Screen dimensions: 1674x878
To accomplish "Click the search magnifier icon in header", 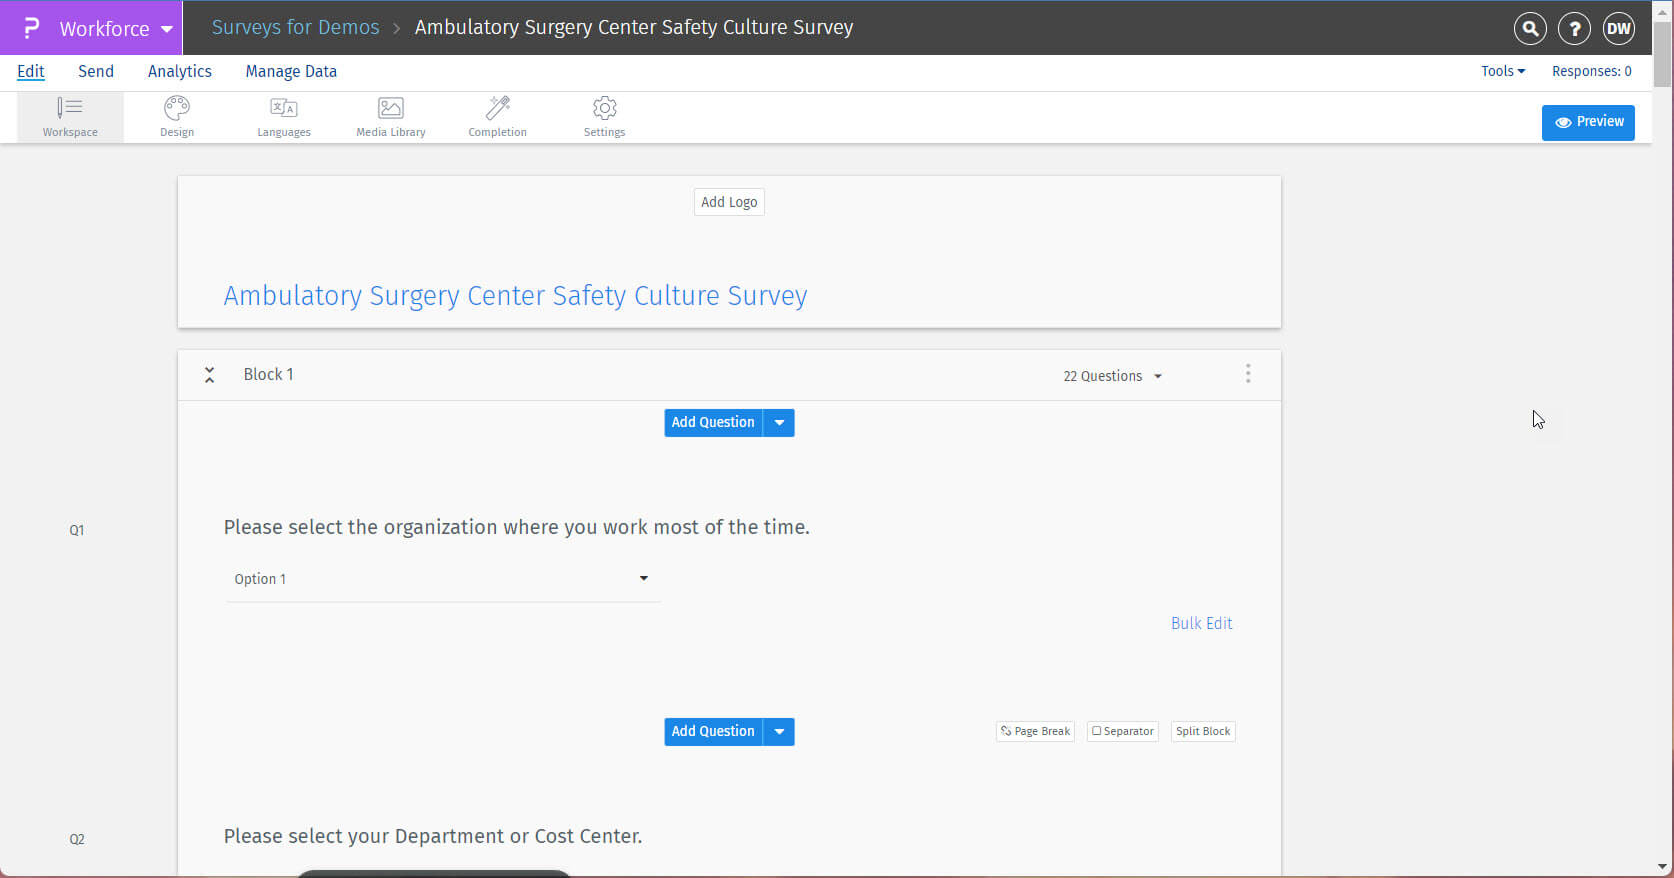I will 1530,29.
